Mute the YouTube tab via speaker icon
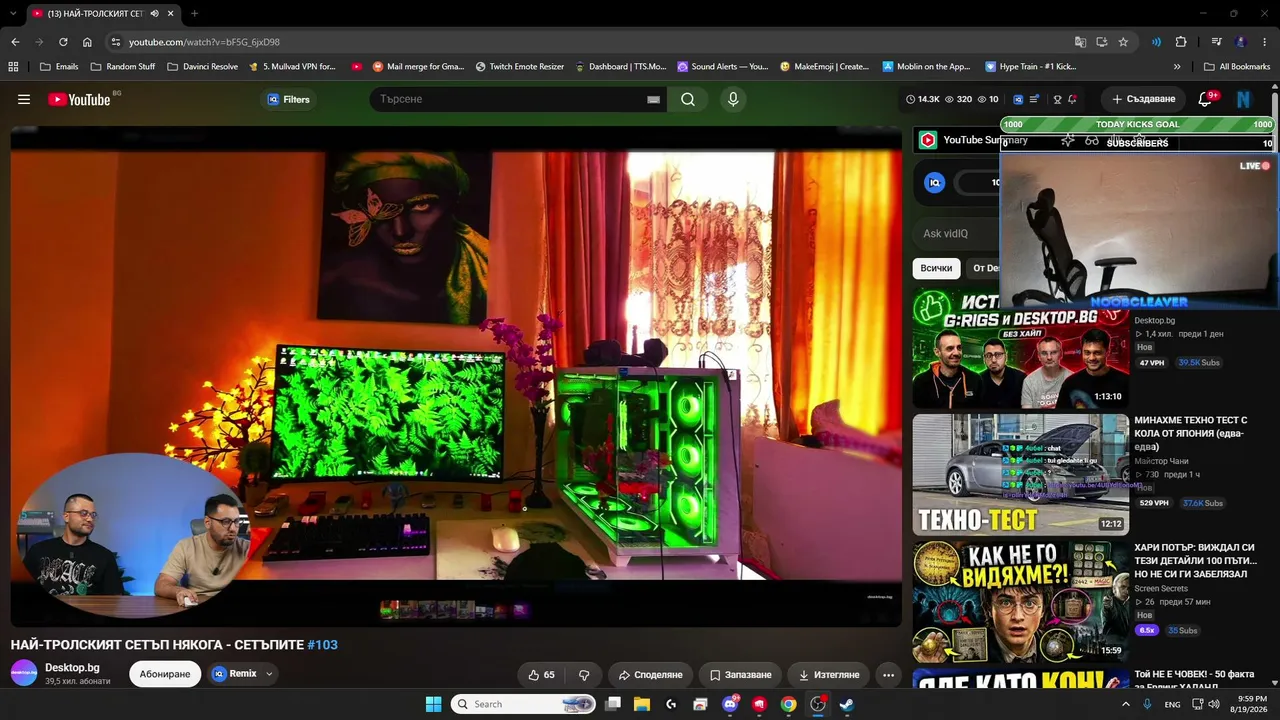Screen dimensions: 1280x720 point(154,13)
